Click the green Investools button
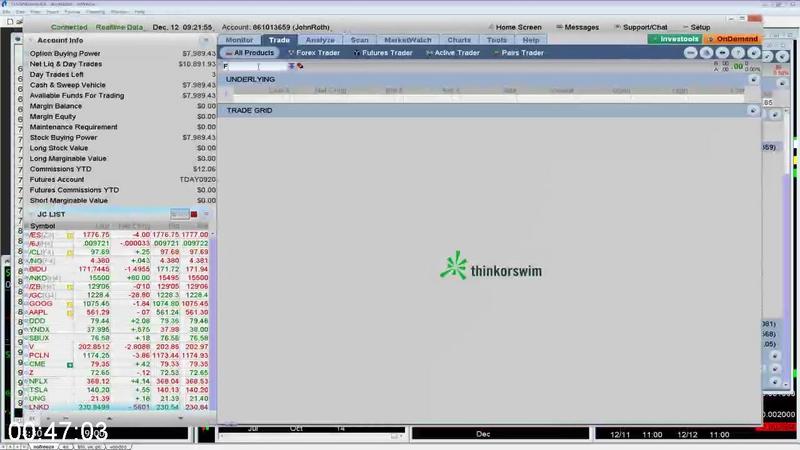Image resolution: width=800 pixels, height=450 pixels. point(674,39)
